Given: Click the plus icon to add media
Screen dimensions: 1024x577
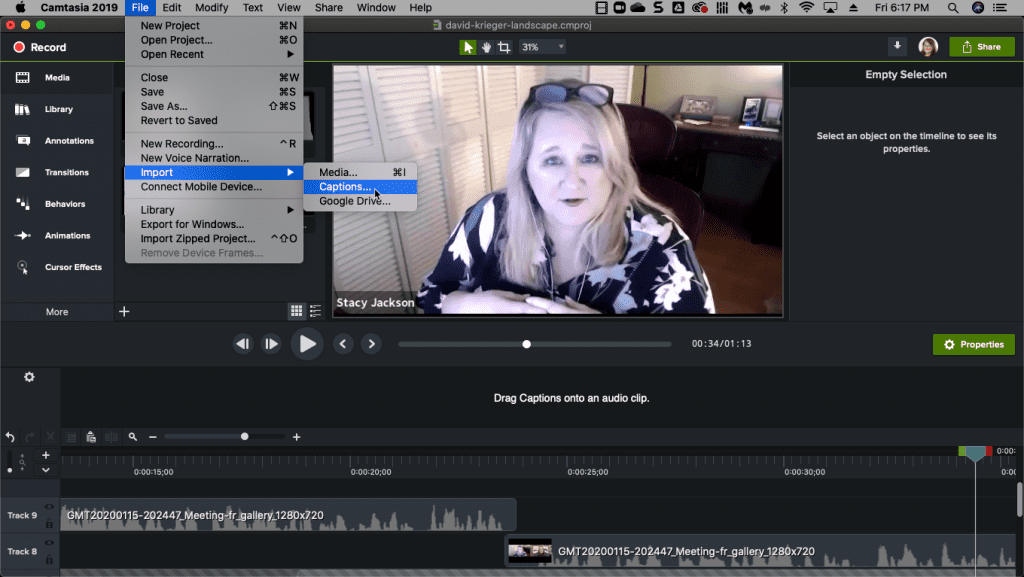Looking at the screenshot, I should [x=124, y=311].
